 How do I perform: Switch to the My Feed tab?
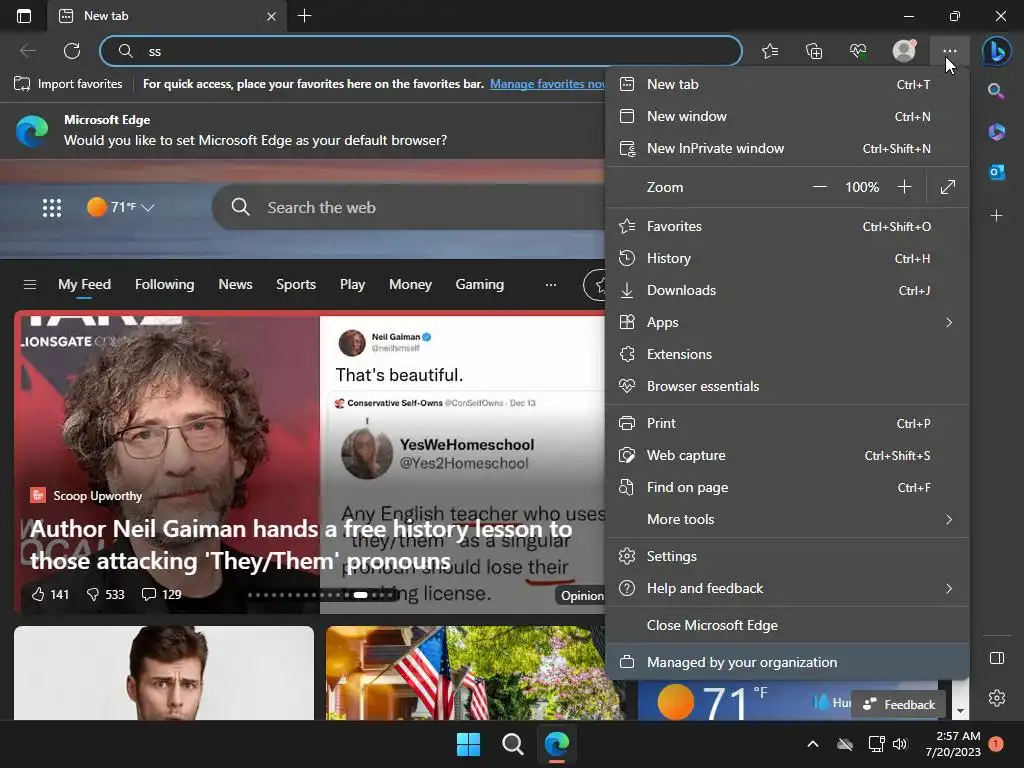pyautogui.click(x=84, y=285)
